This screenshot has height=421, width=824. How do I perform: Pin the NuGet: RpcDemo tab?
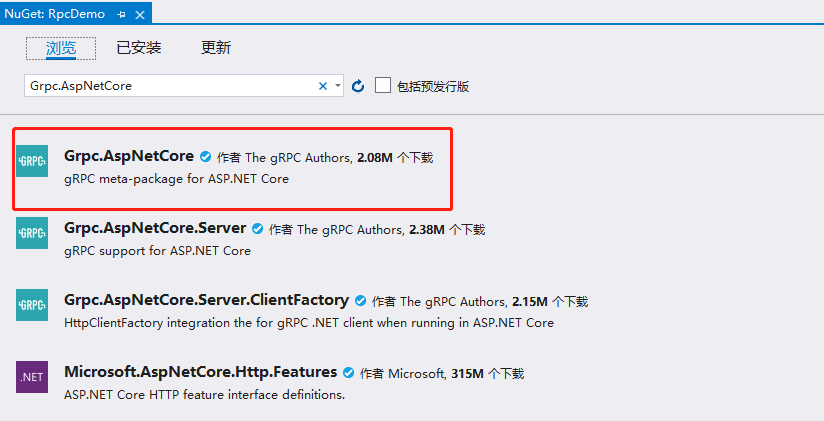click(121, 15)
